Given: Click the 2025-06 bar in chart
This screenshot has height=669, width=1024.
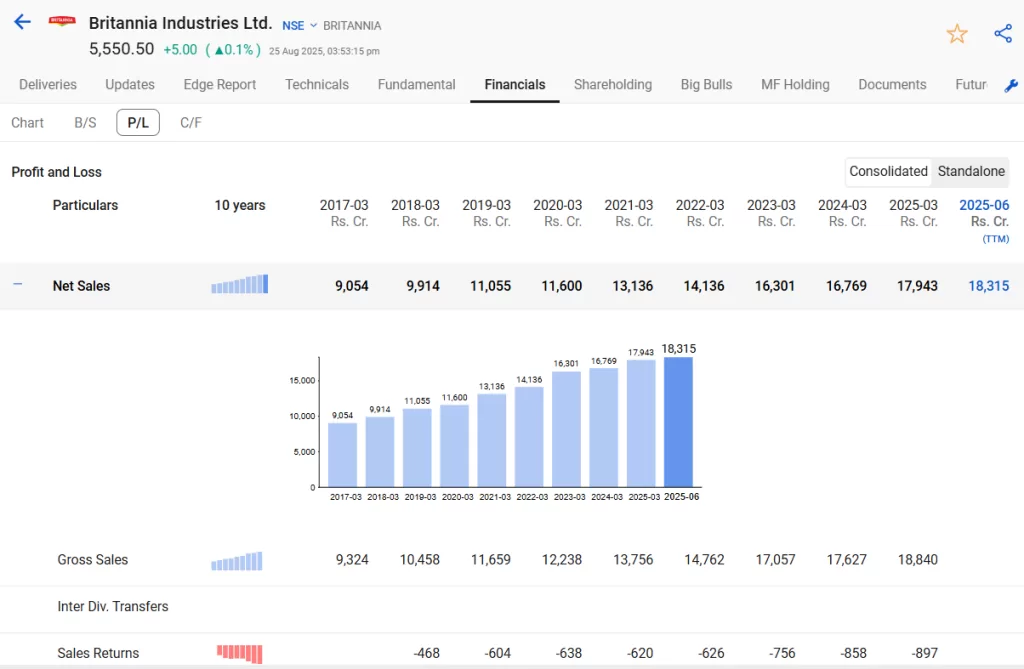Looking at the screenshot, I should [x=679, y=422].
